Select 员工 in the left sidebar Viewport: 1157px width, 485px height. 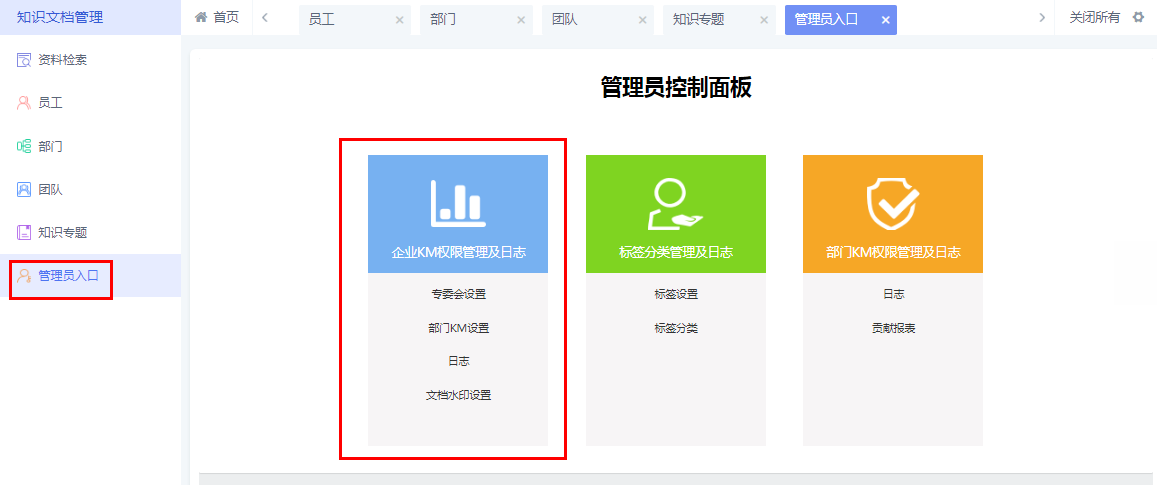point(50,103)
